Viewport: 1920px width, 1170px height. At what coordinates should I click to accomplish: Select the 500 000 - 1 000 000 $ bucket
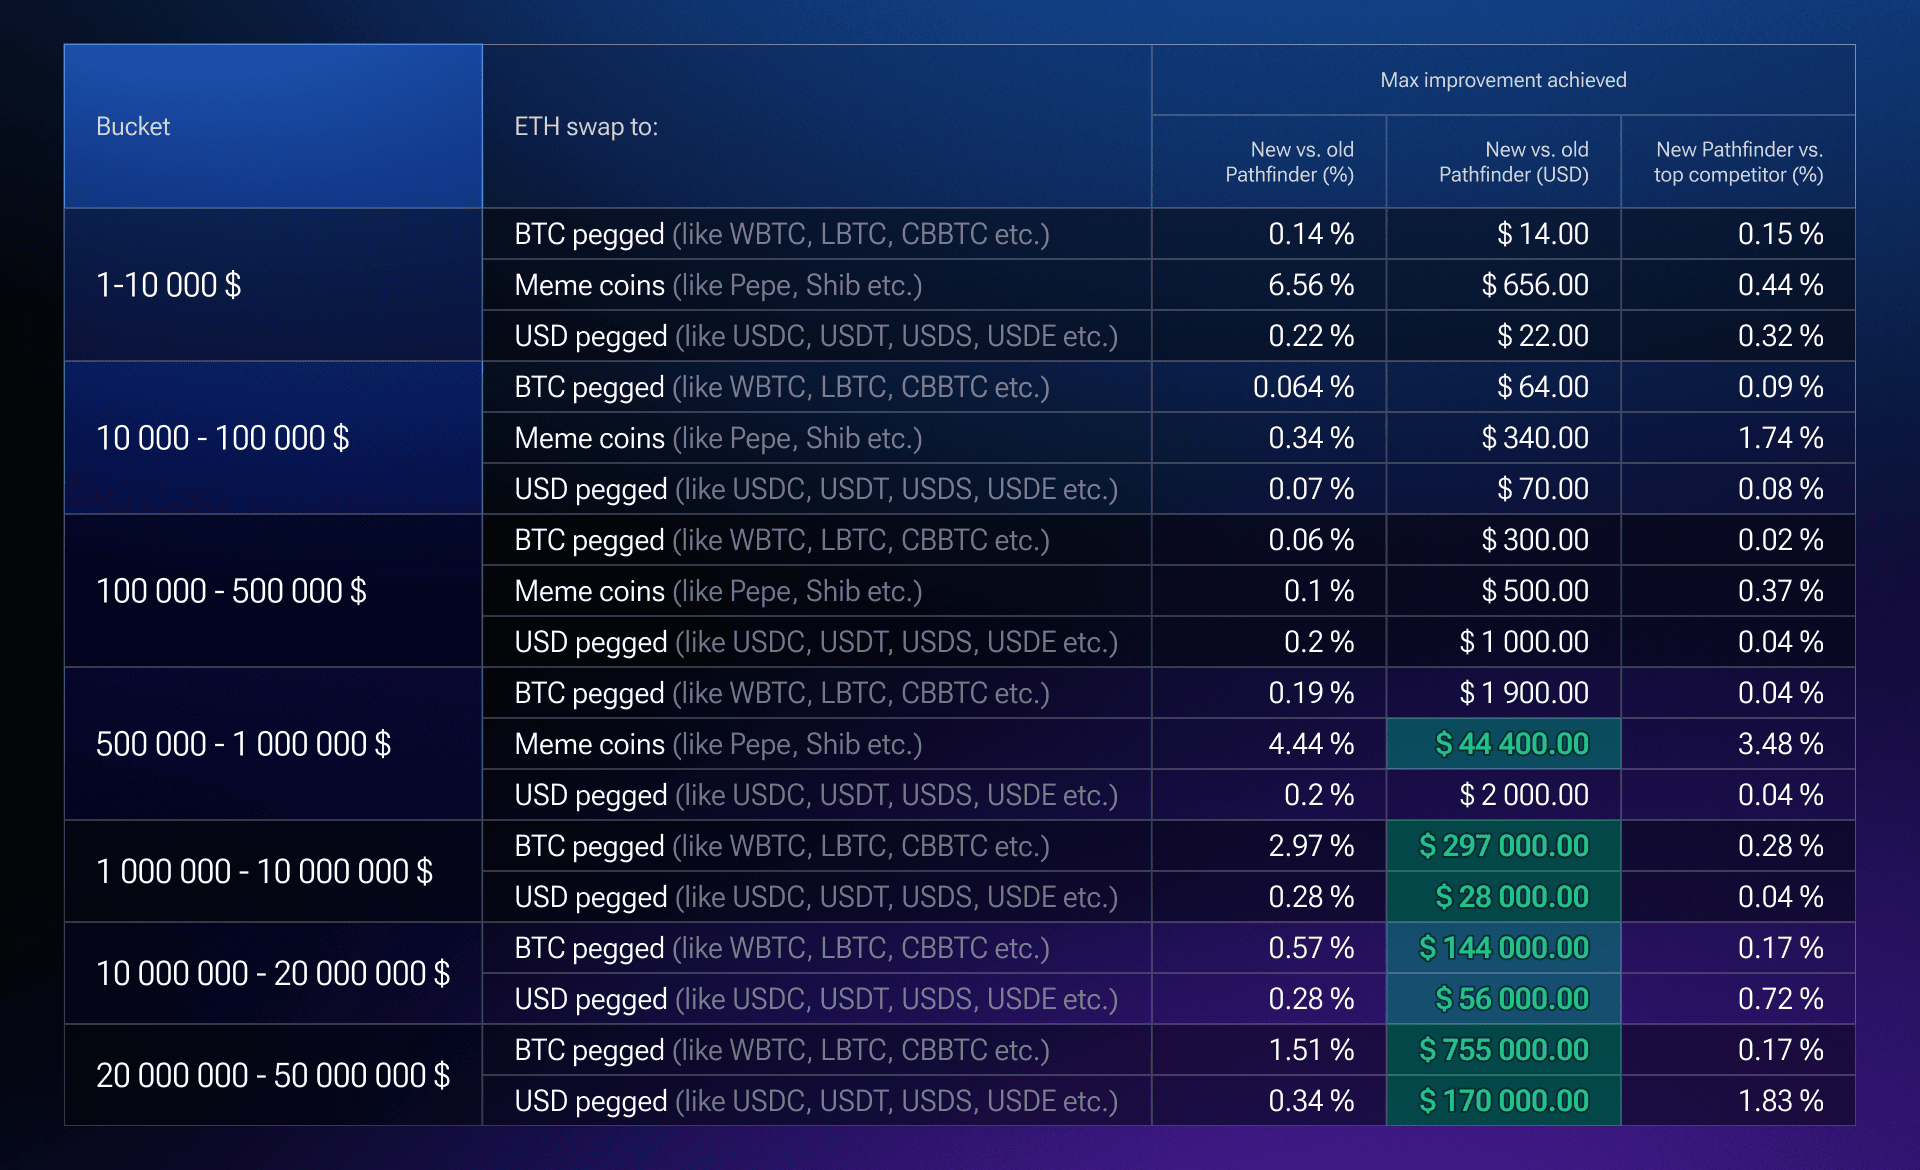click(243, 744)
